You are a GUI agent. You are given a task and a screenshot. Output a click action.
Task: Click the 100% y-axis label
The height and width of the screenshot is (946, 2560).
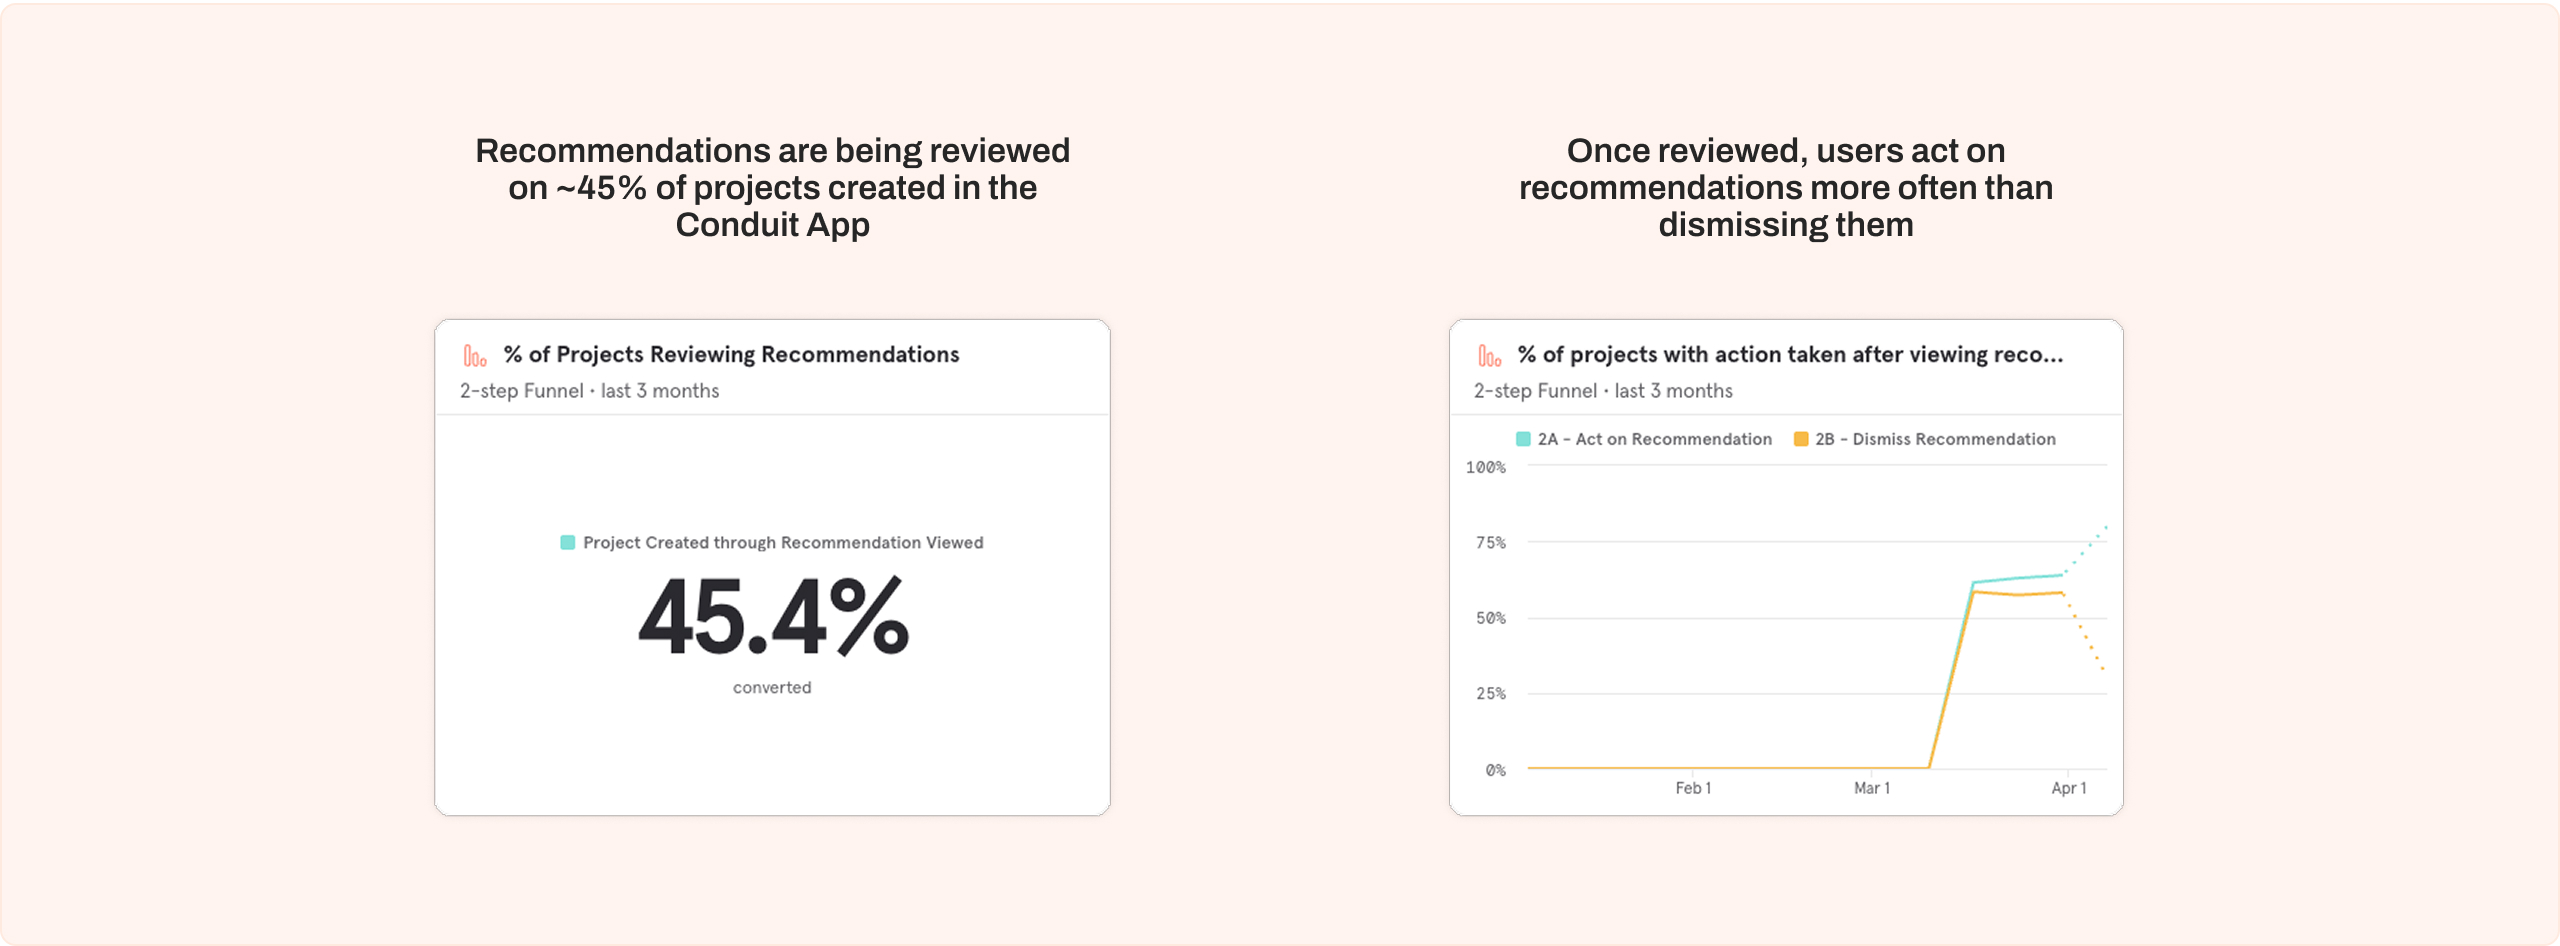[x=1485, y=467]
